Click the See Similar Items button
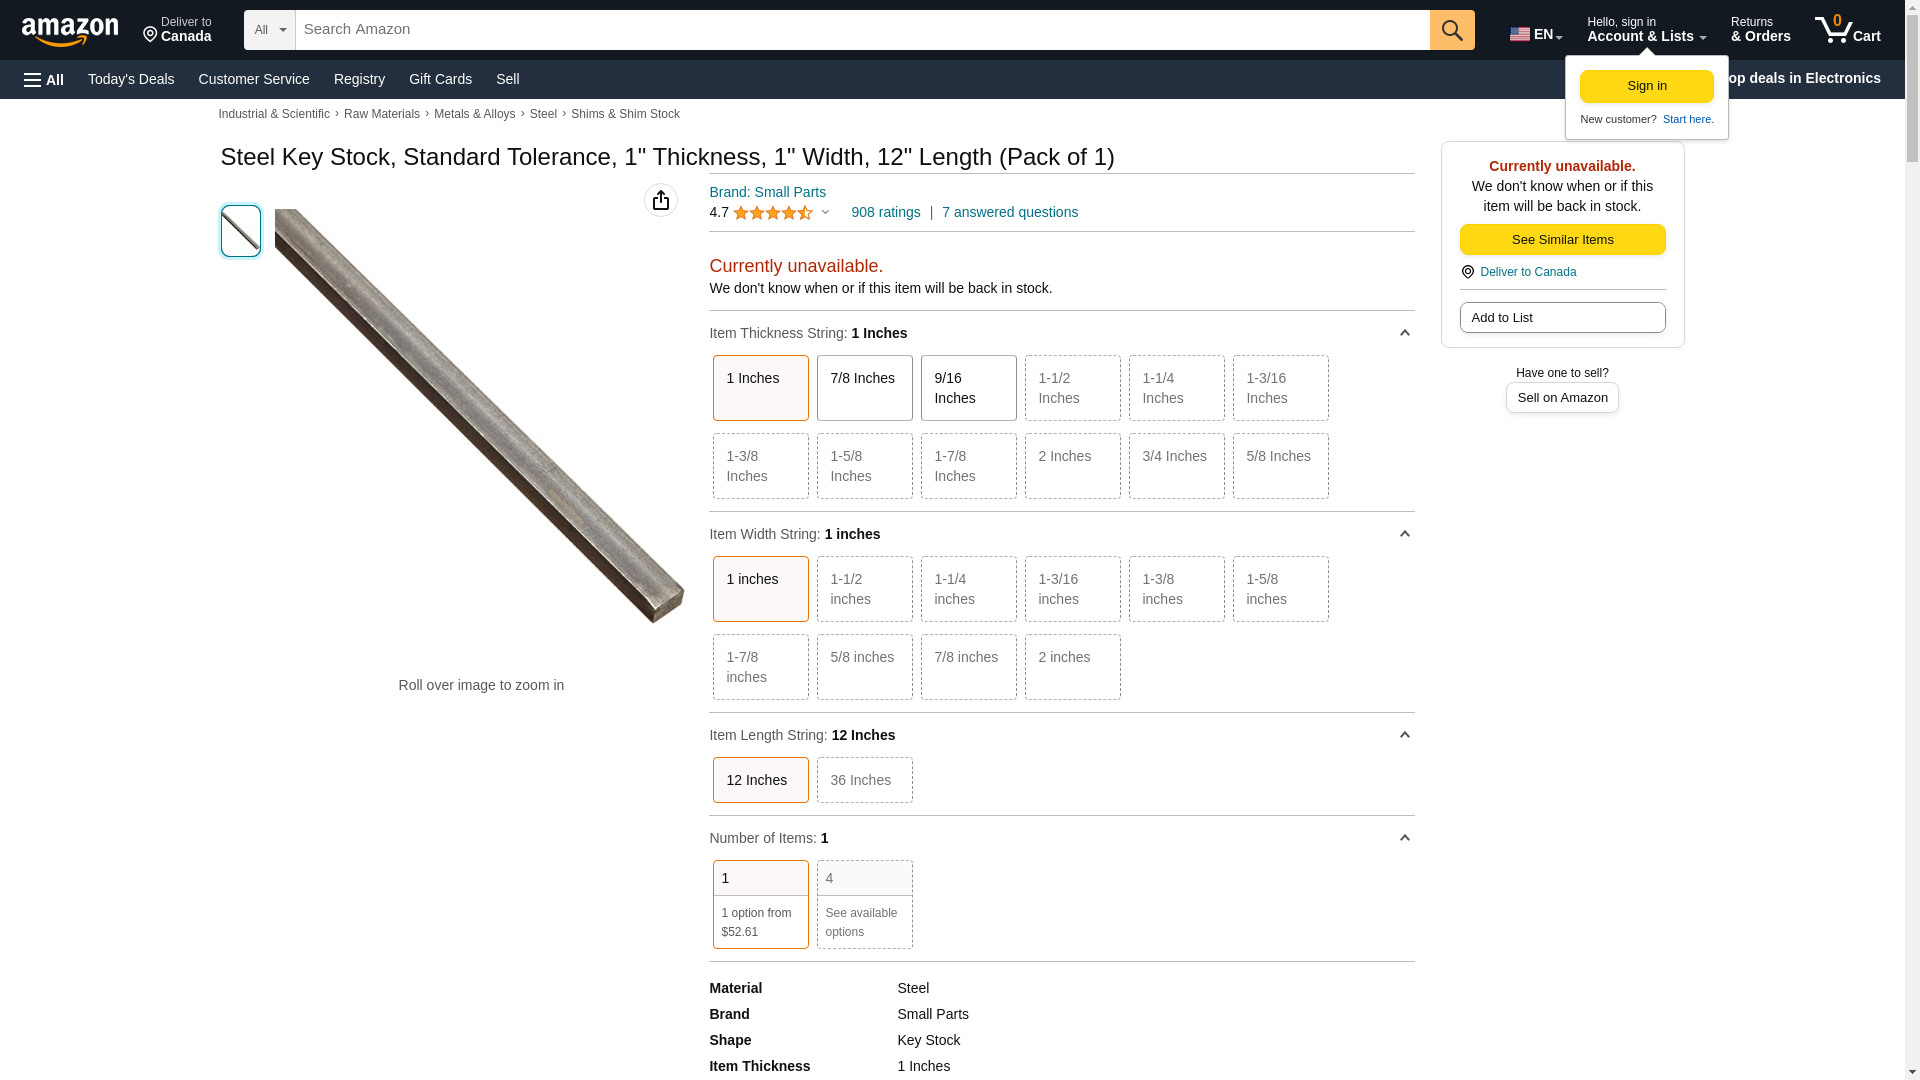The height and width of the screenshot is (1080, 1920). [x=1562, y=240]
